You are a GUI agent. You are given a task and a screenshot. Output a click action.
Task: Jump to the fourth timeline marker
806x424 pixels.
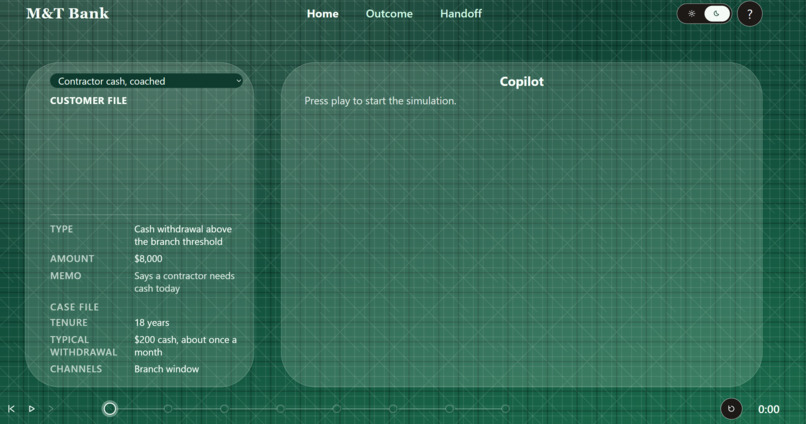[281, 409]
